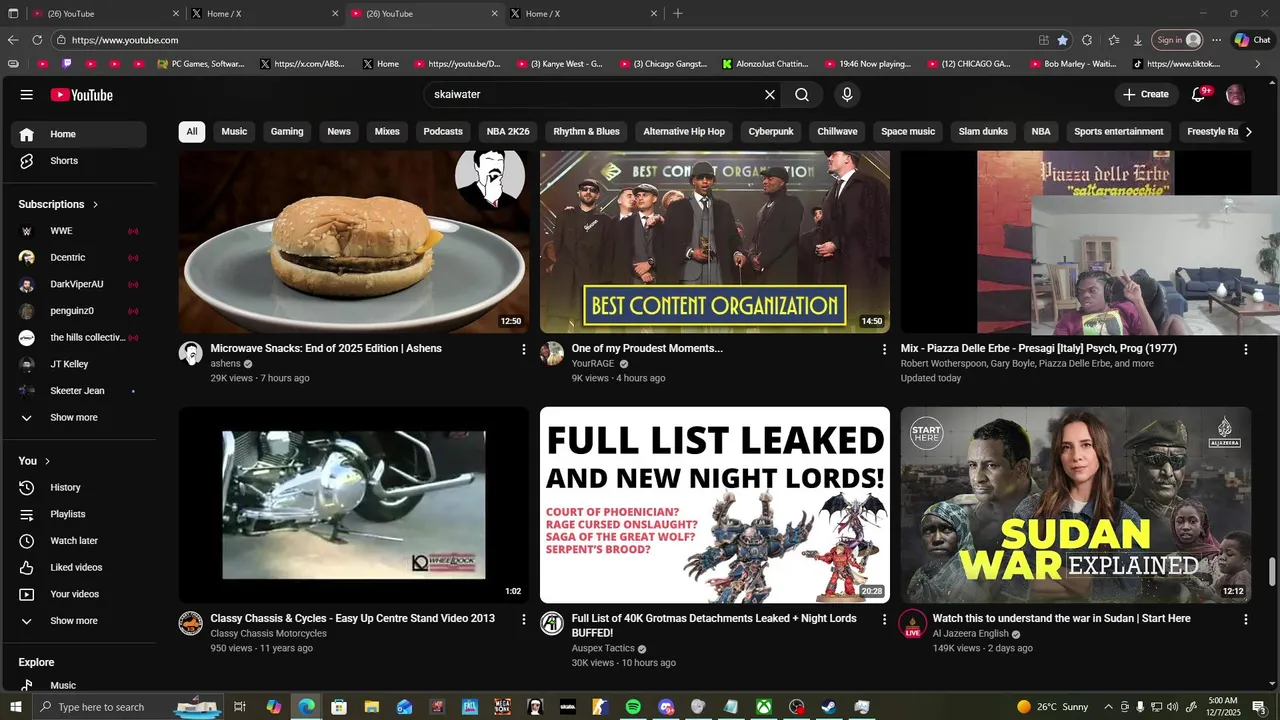1280x720 pixels.
Task: Open browser settings and more menu
Action: (1216, 40)
